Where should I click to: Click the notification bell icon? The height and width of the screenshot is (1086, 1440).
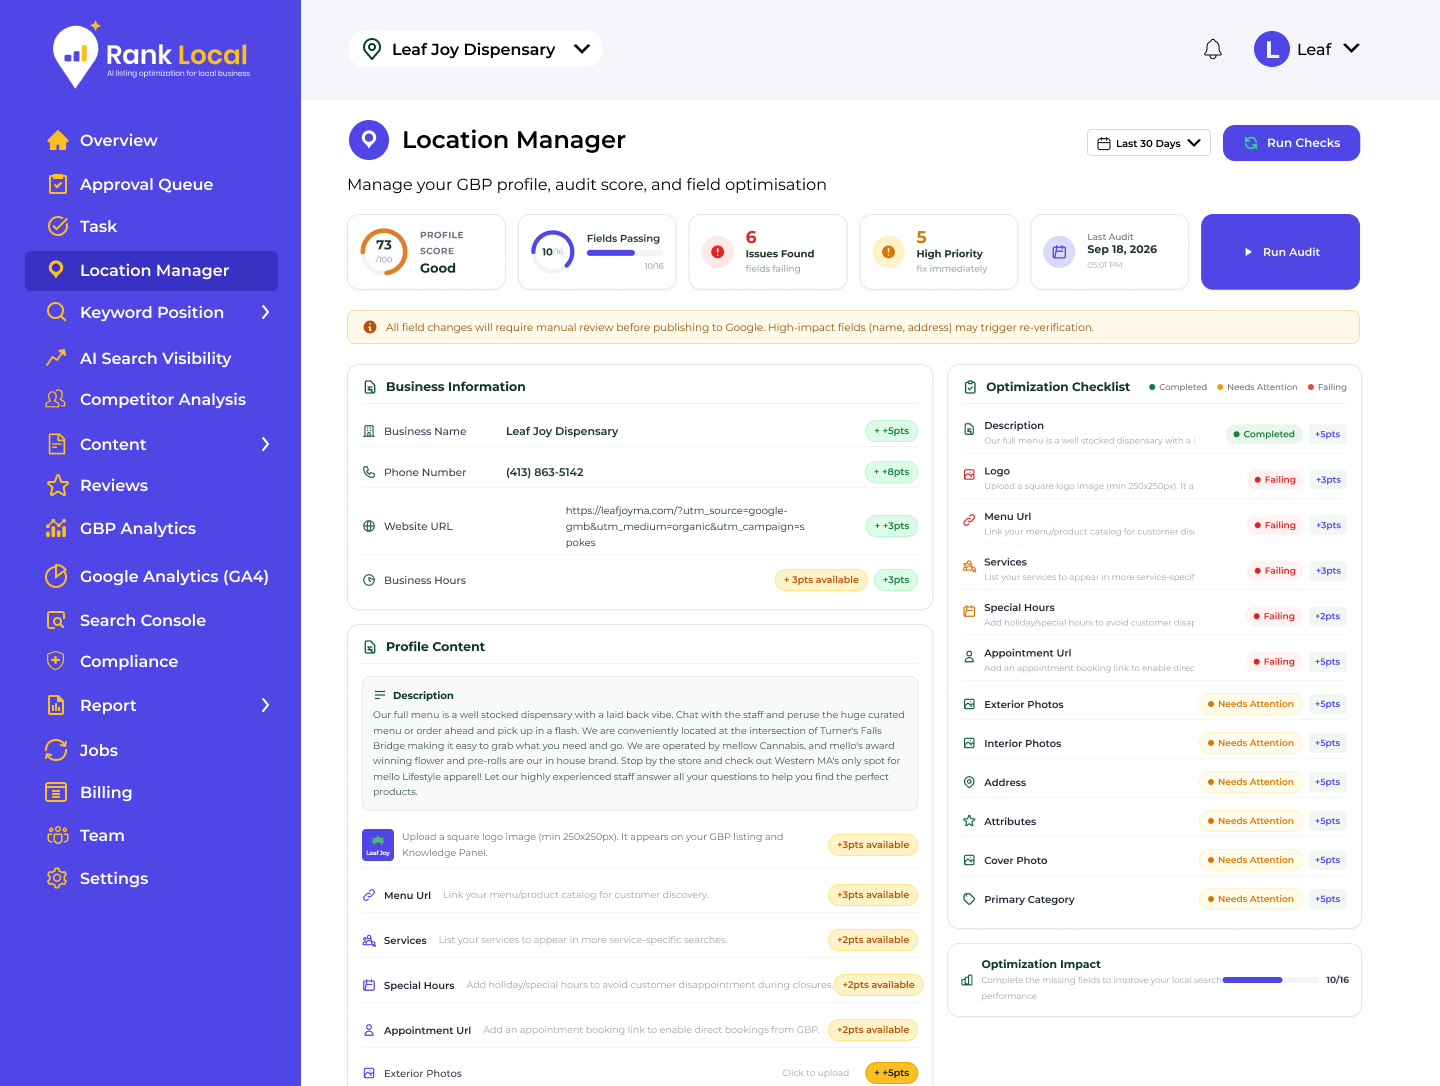1213,49
